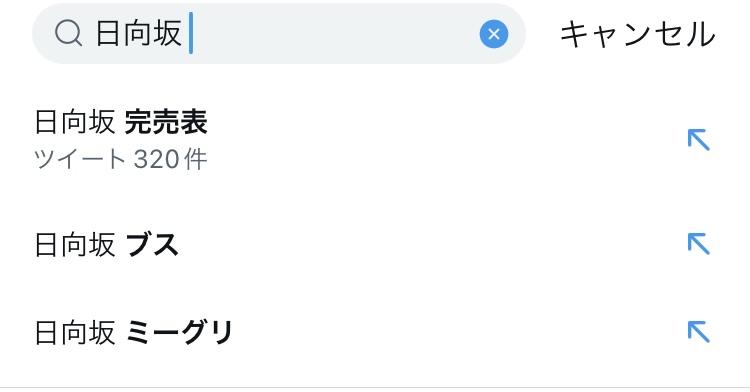Click the empty area inside the search bar
750x392 pixels.
tap(335, 33)
